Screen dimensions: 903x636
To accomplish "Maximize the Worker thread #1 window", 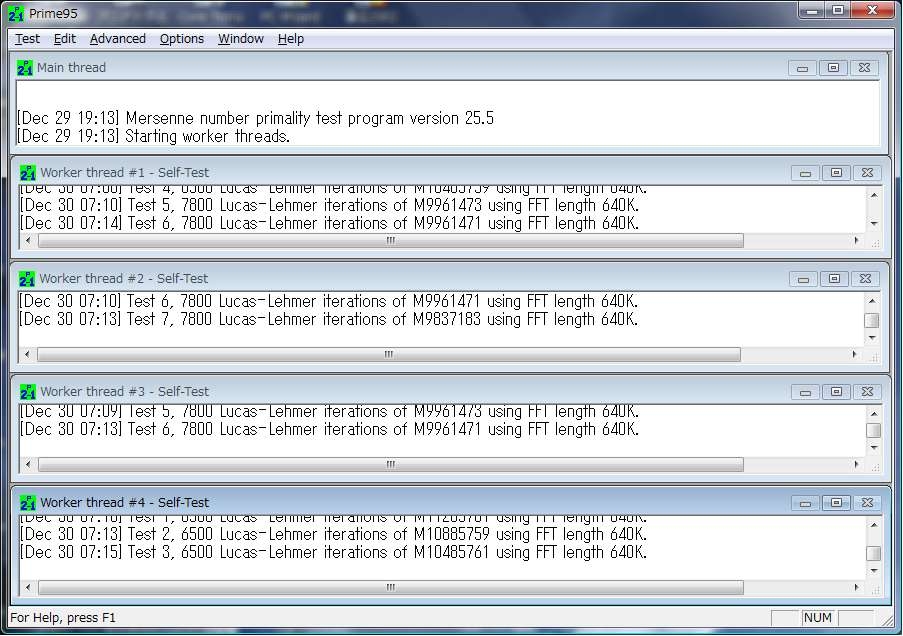I will (837, 173).
